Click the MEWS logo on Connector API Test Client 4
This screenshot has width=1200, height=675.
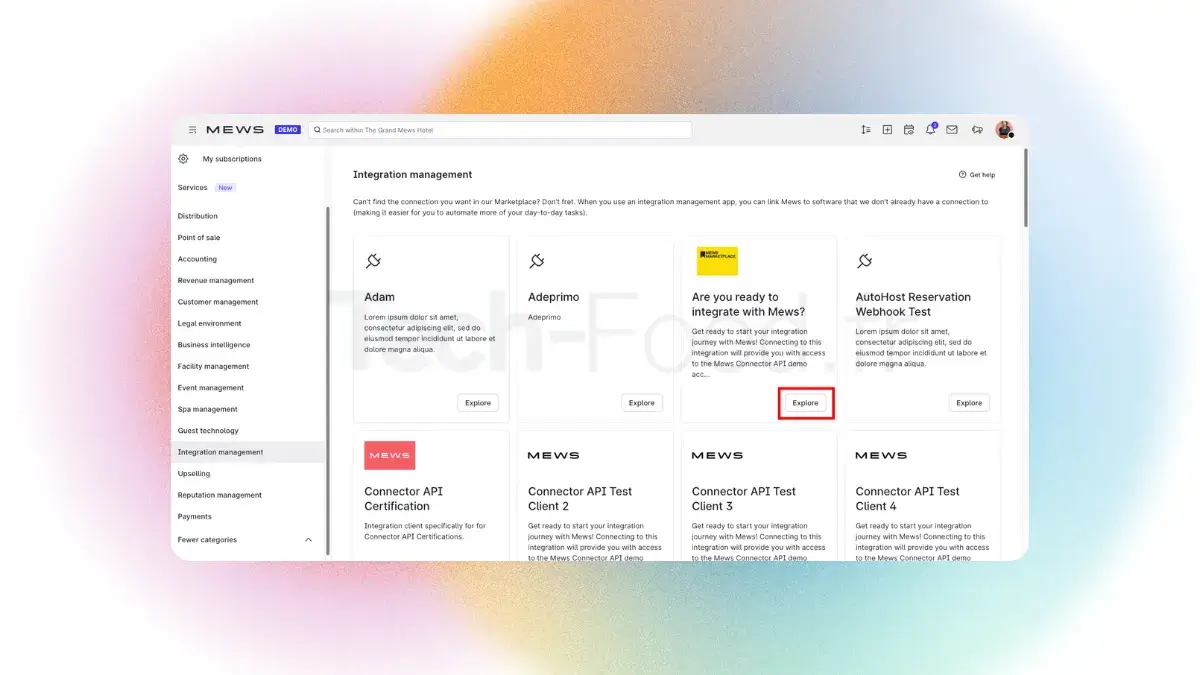pyautogui.click(x=881, y=455)
